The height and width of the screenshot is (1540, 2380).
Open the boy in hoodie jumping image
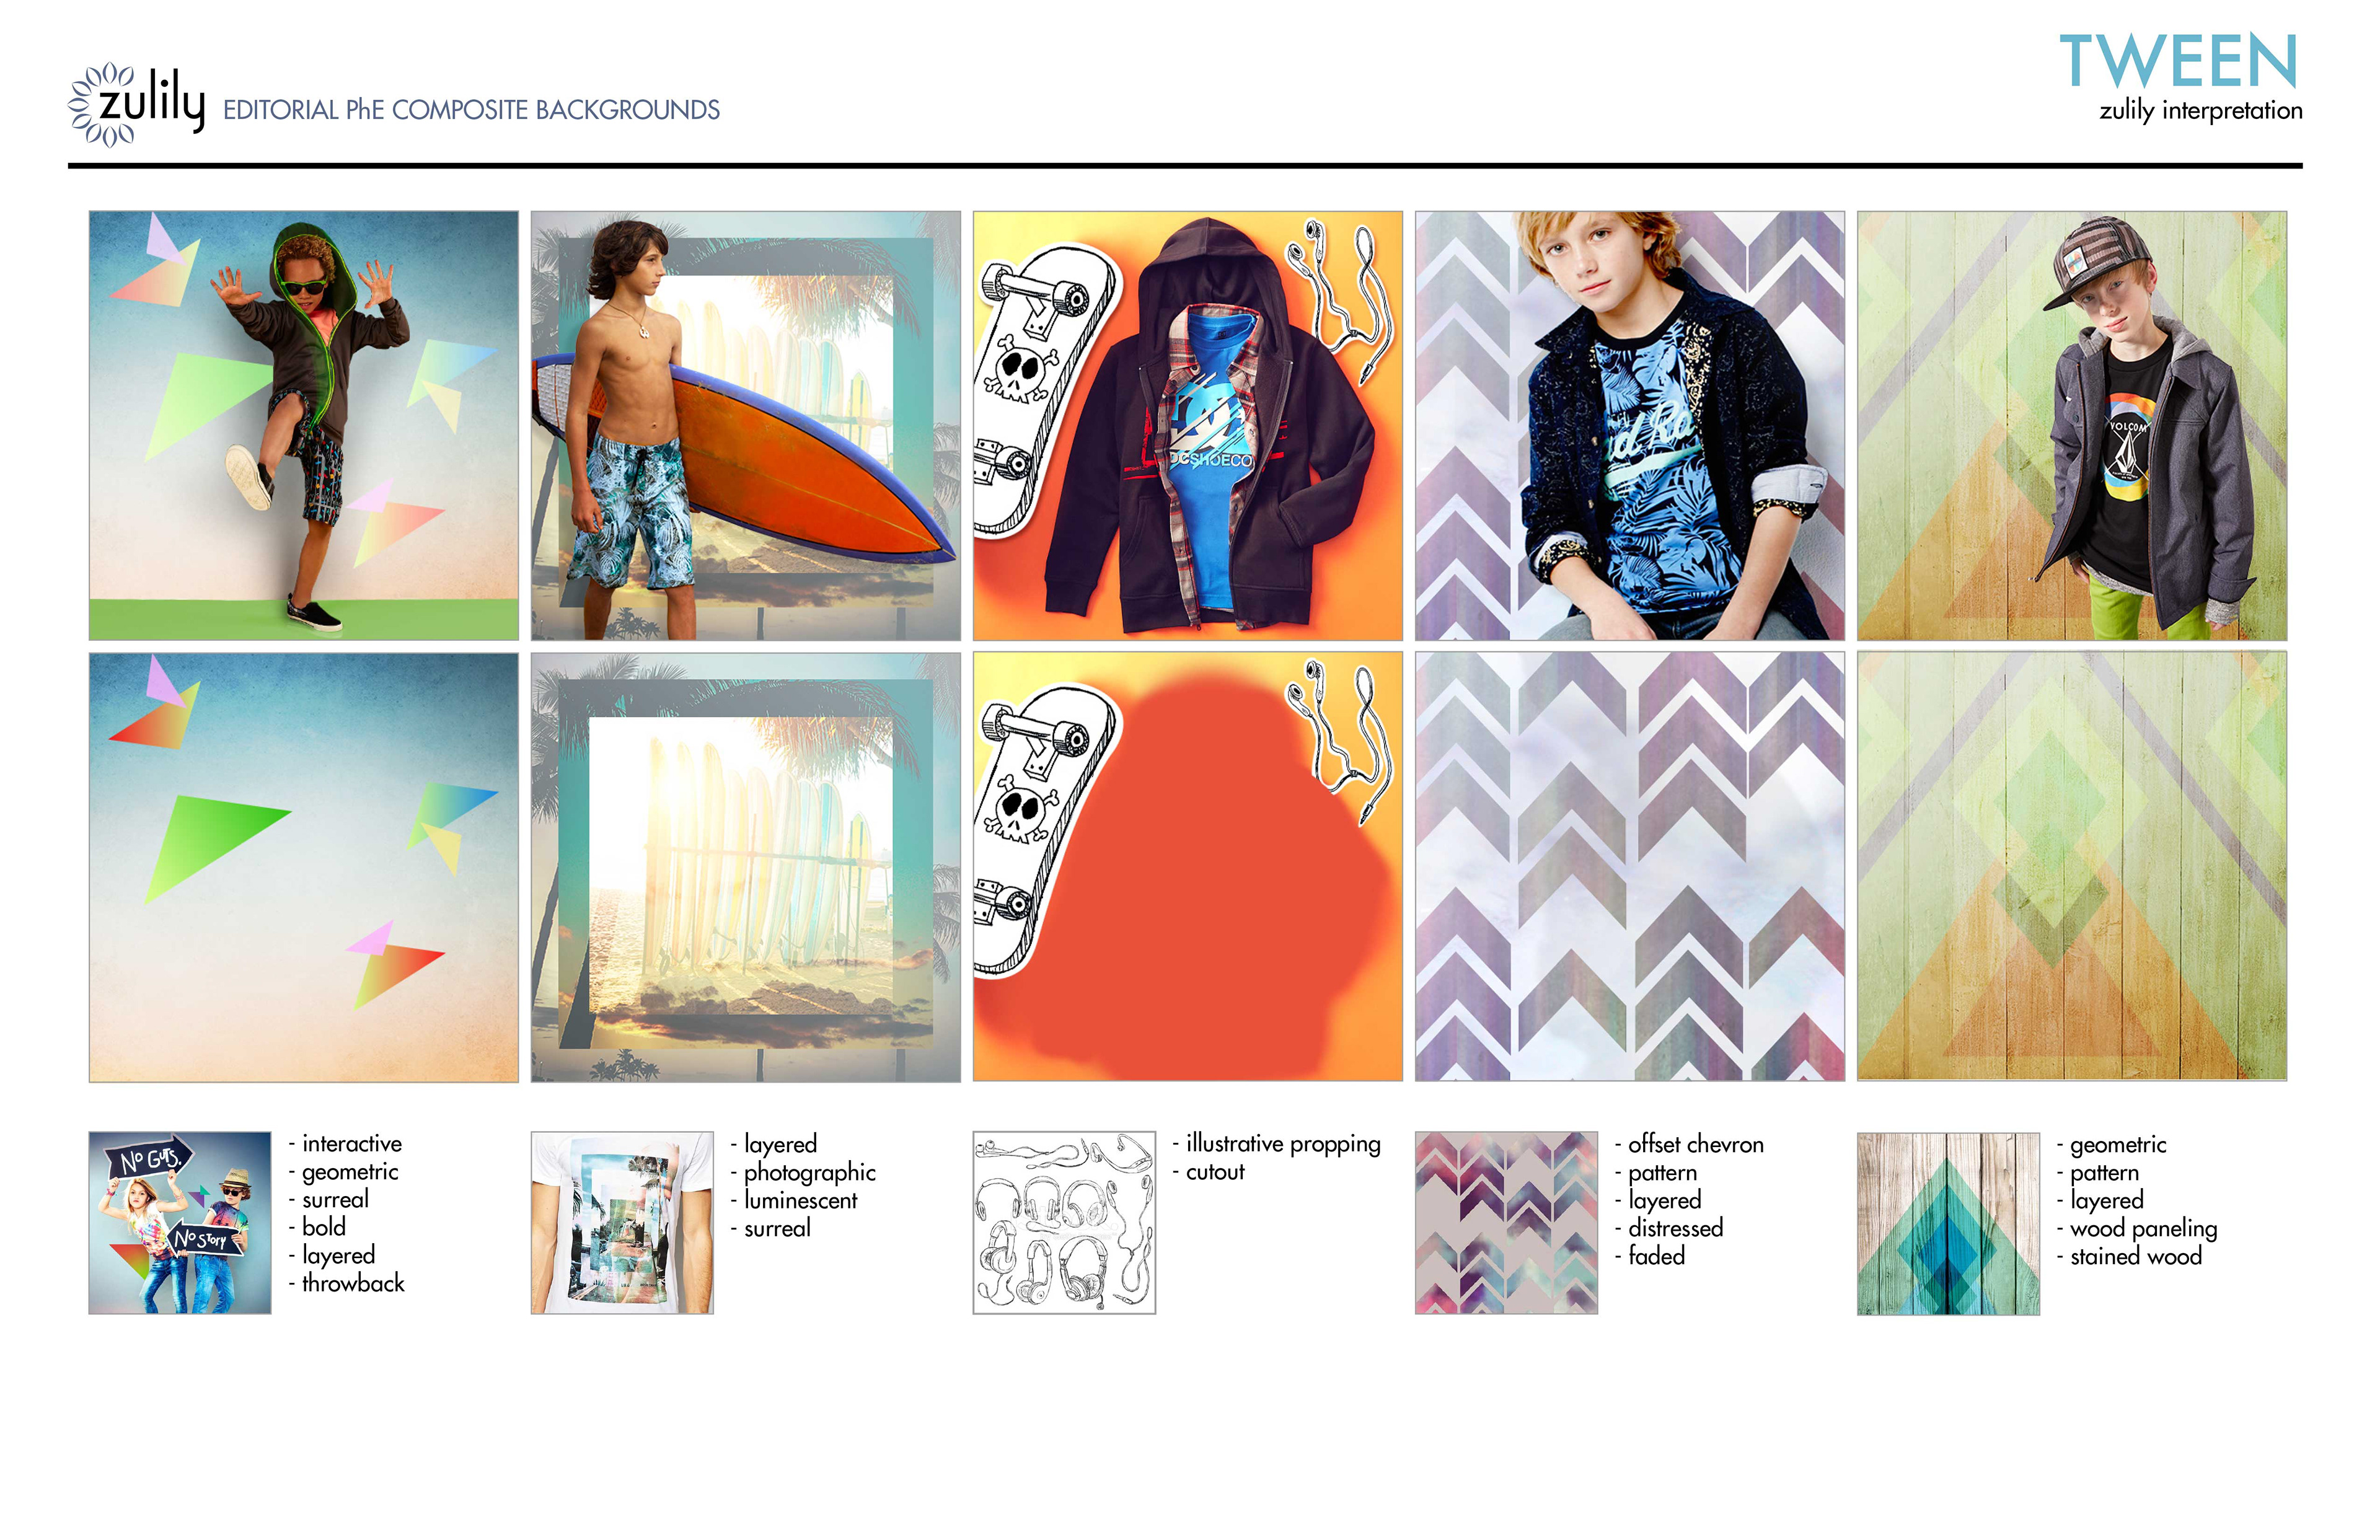coord(304,425)
